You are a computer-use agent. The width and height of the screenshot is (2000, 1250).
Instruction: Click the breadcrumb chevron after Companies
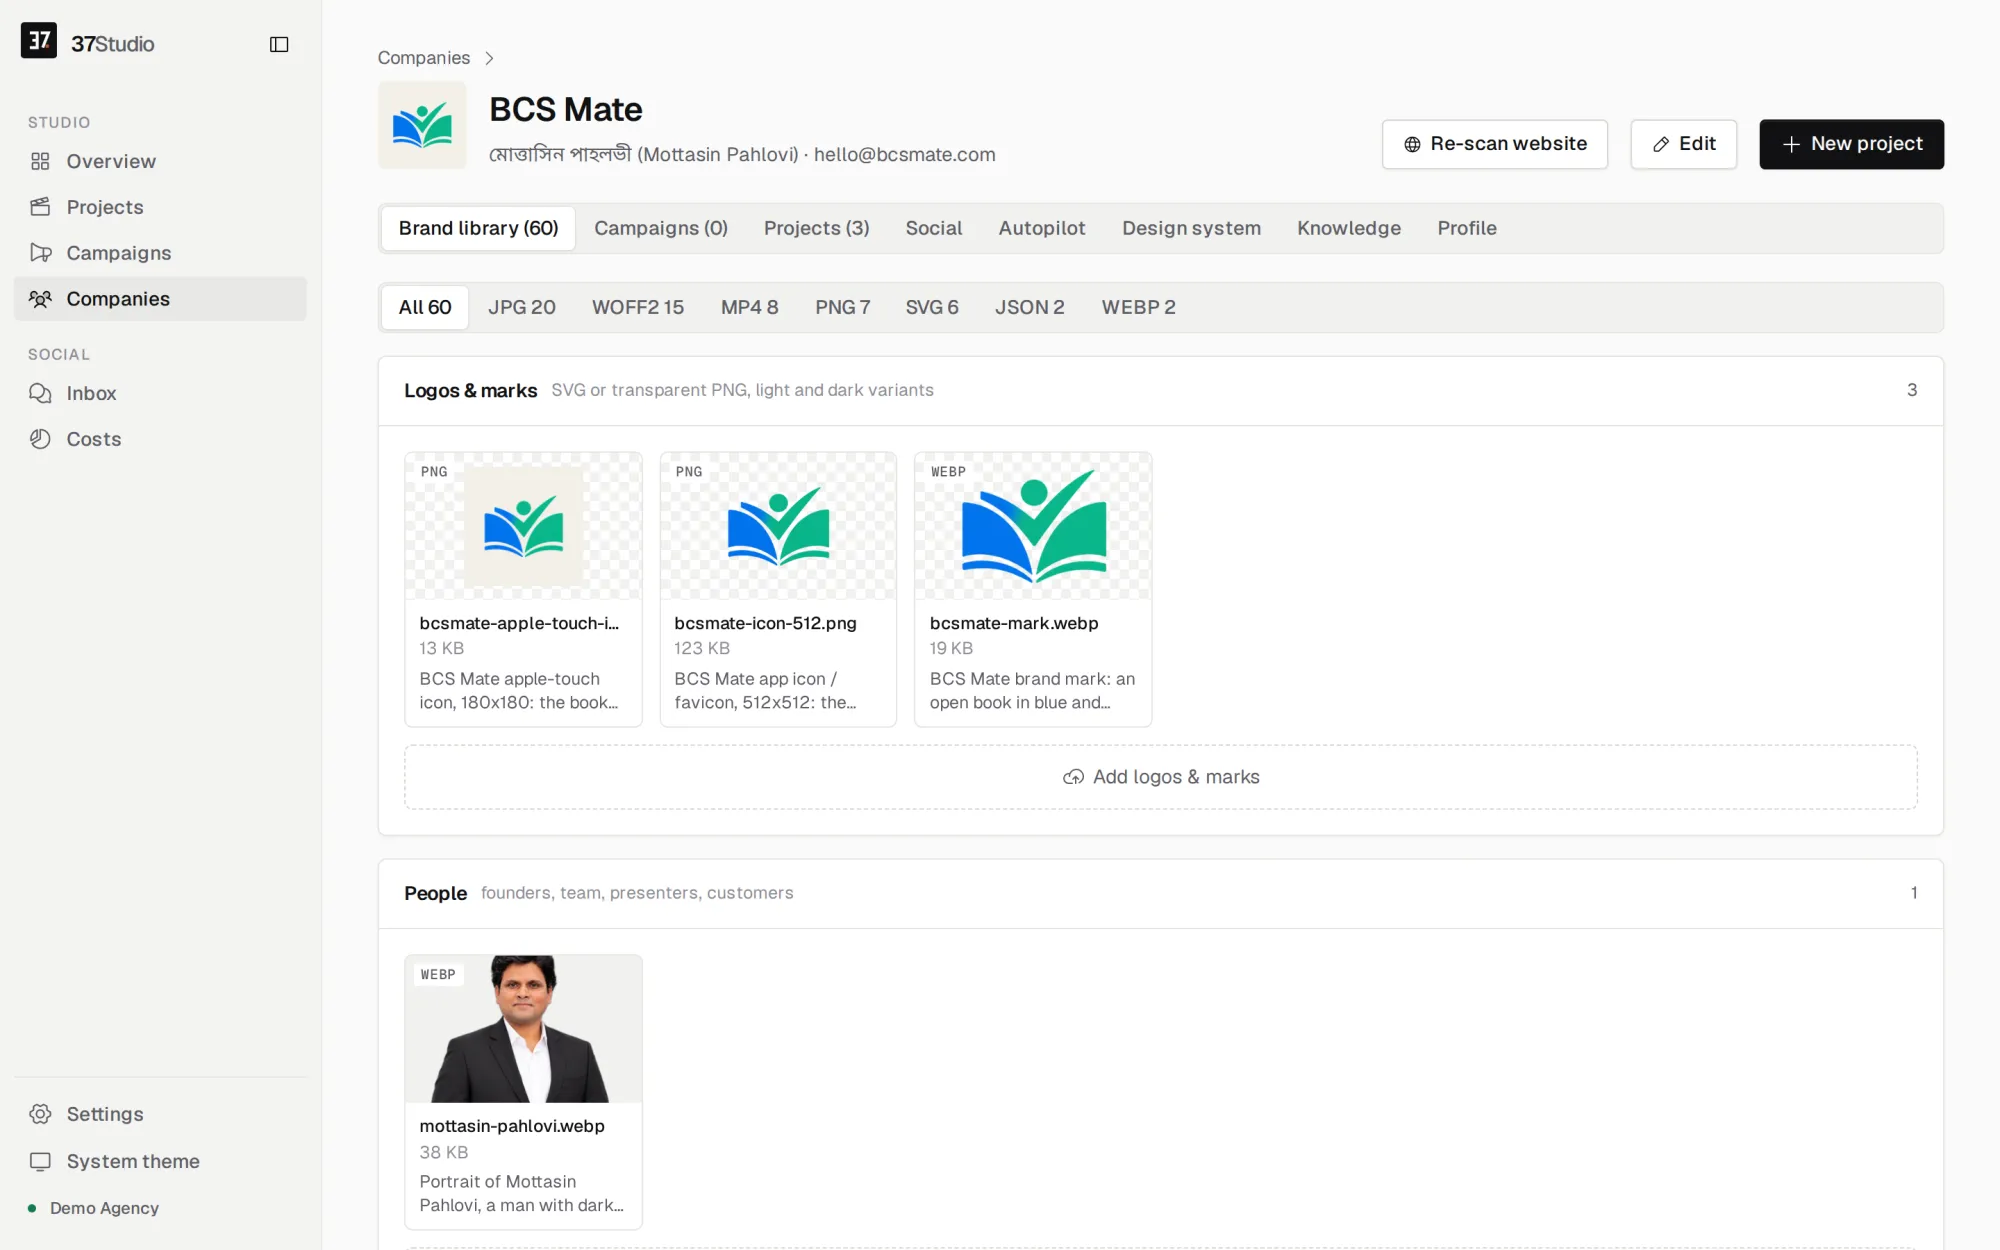(489, 58)
